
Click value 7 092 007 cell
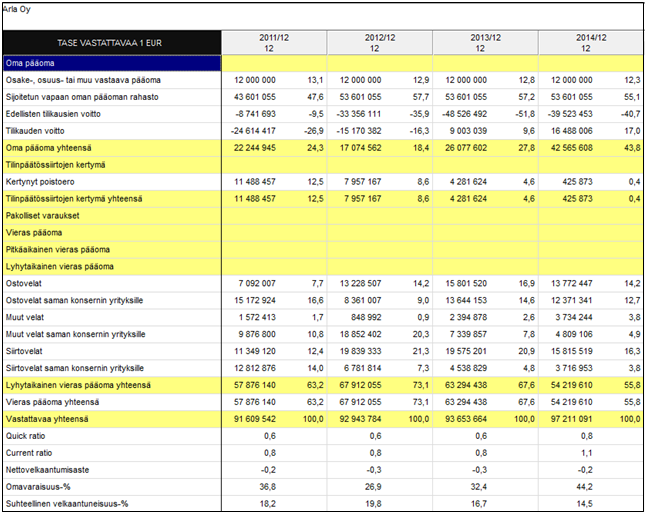pos(257,283)
